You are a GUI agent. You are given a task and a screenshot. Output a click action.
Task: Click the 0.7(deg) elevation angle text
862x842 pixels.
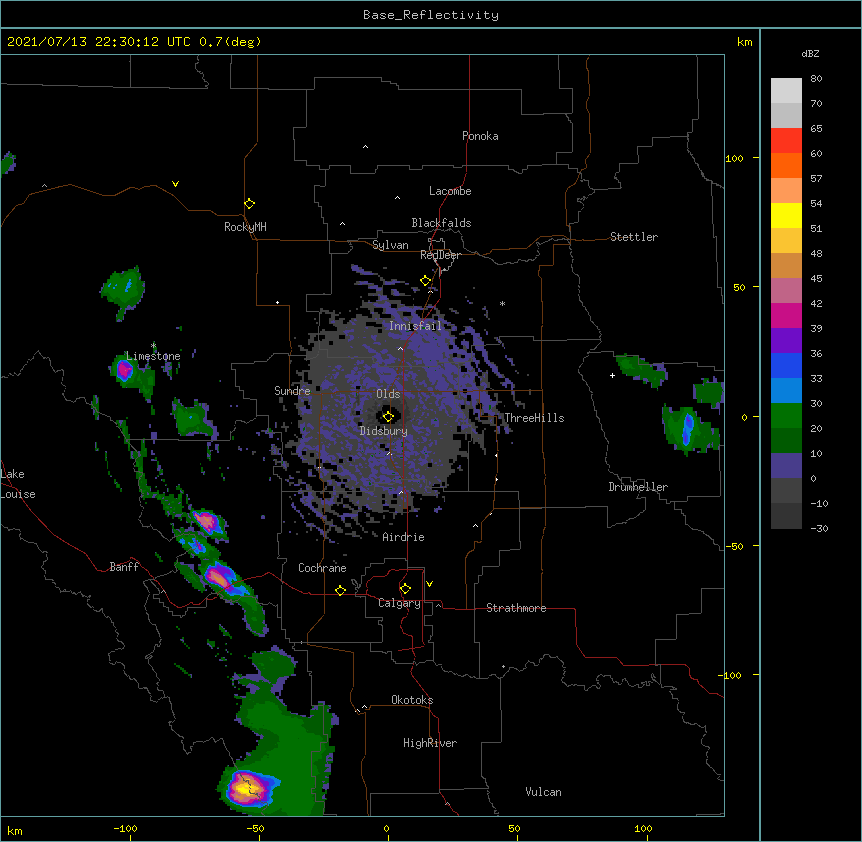click(230, 42)
